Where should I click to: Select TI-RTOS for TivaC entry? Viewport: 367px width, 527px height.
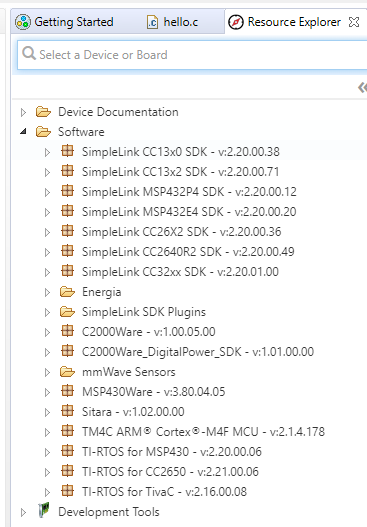(x=164, y=492)
